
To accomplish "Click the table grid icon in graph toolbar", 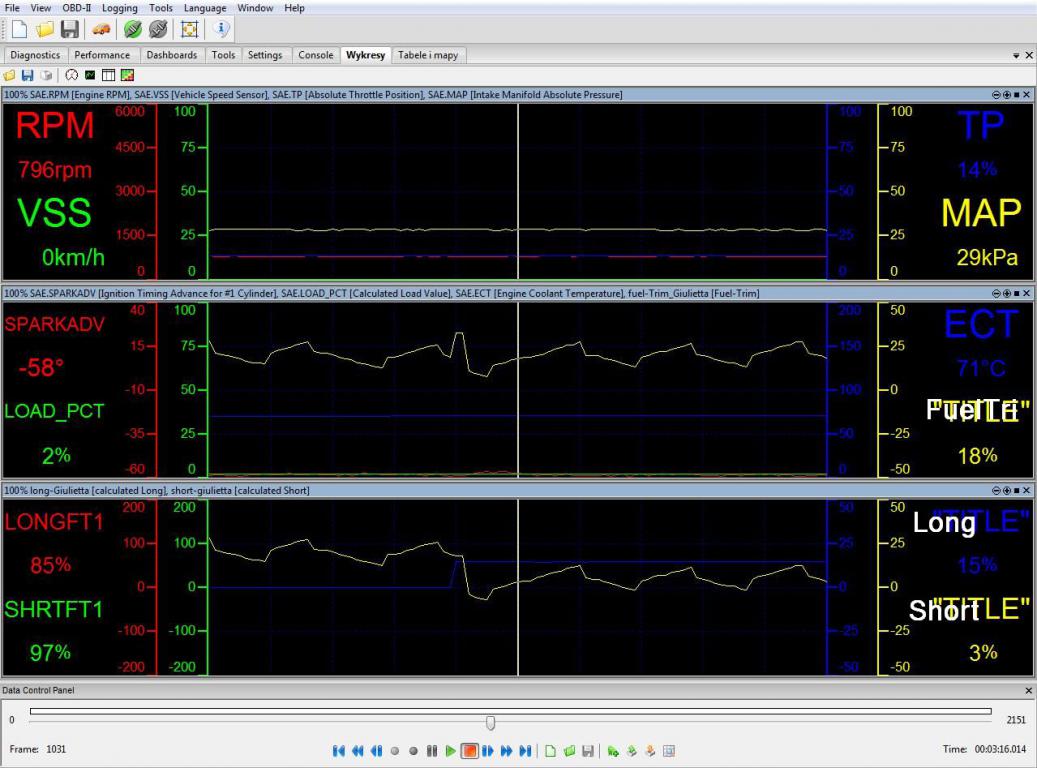I will click(x=108, y=75).
